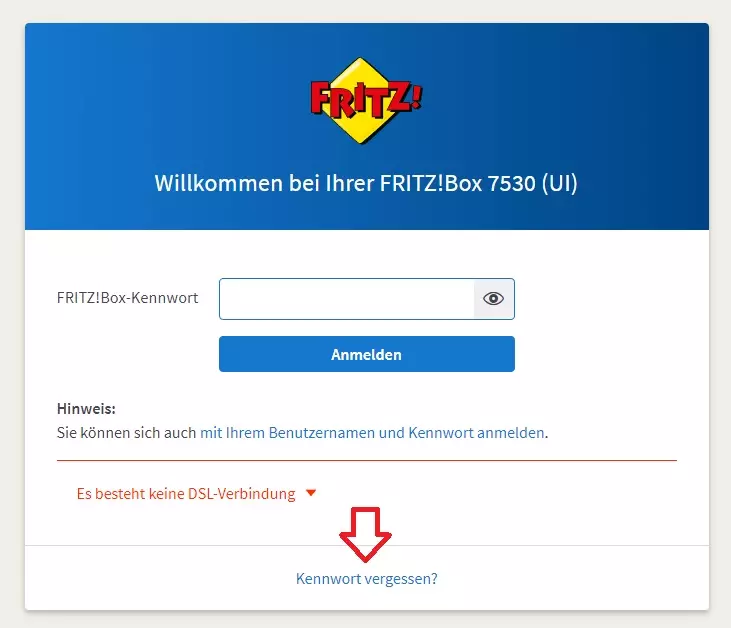
Task: Show password with the eye icon
Action: coord(494,298)
